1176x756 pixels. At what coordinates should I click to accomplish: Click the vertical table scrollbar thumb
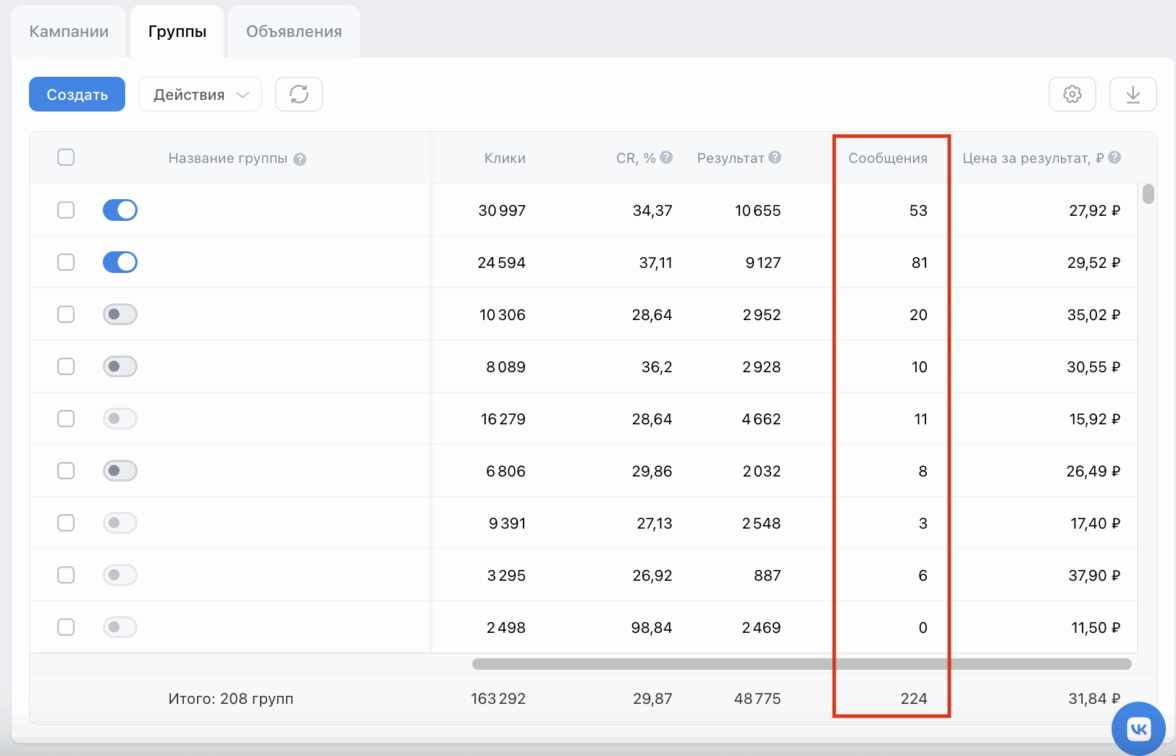click(x=1149, y=193)
